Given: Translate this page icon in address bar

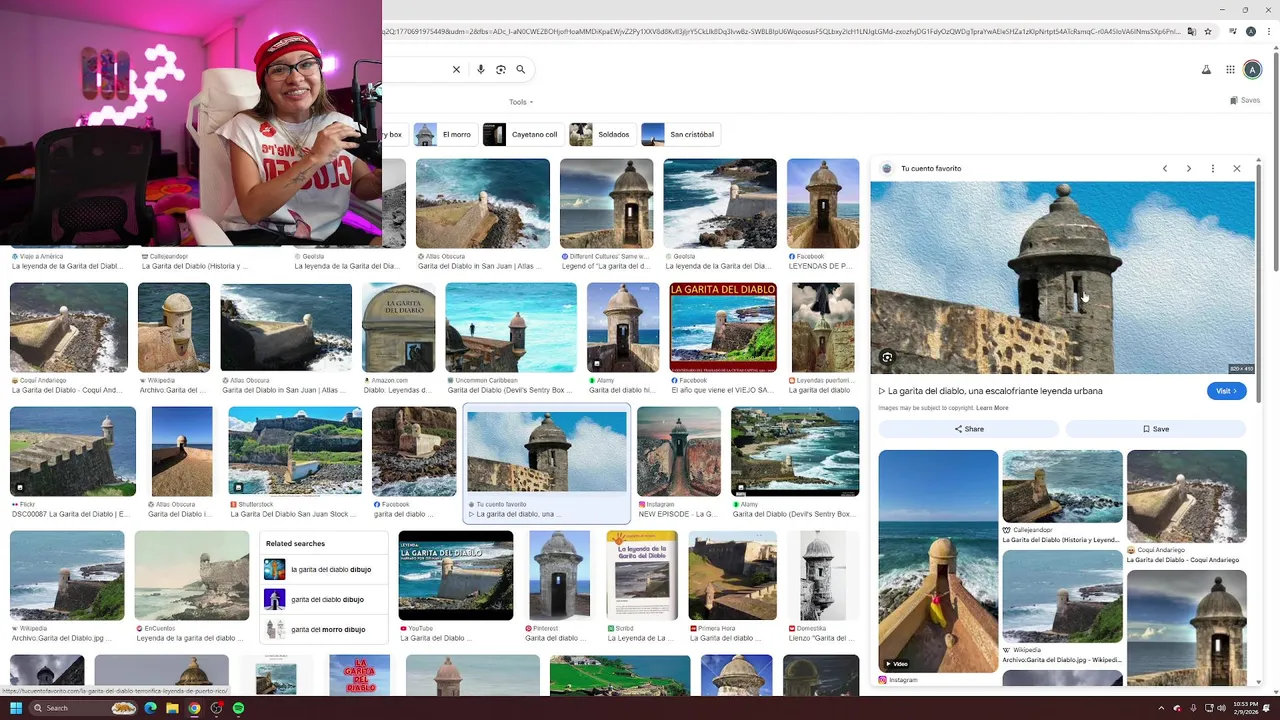Looking at the screenshot, I should point(1191,32).
